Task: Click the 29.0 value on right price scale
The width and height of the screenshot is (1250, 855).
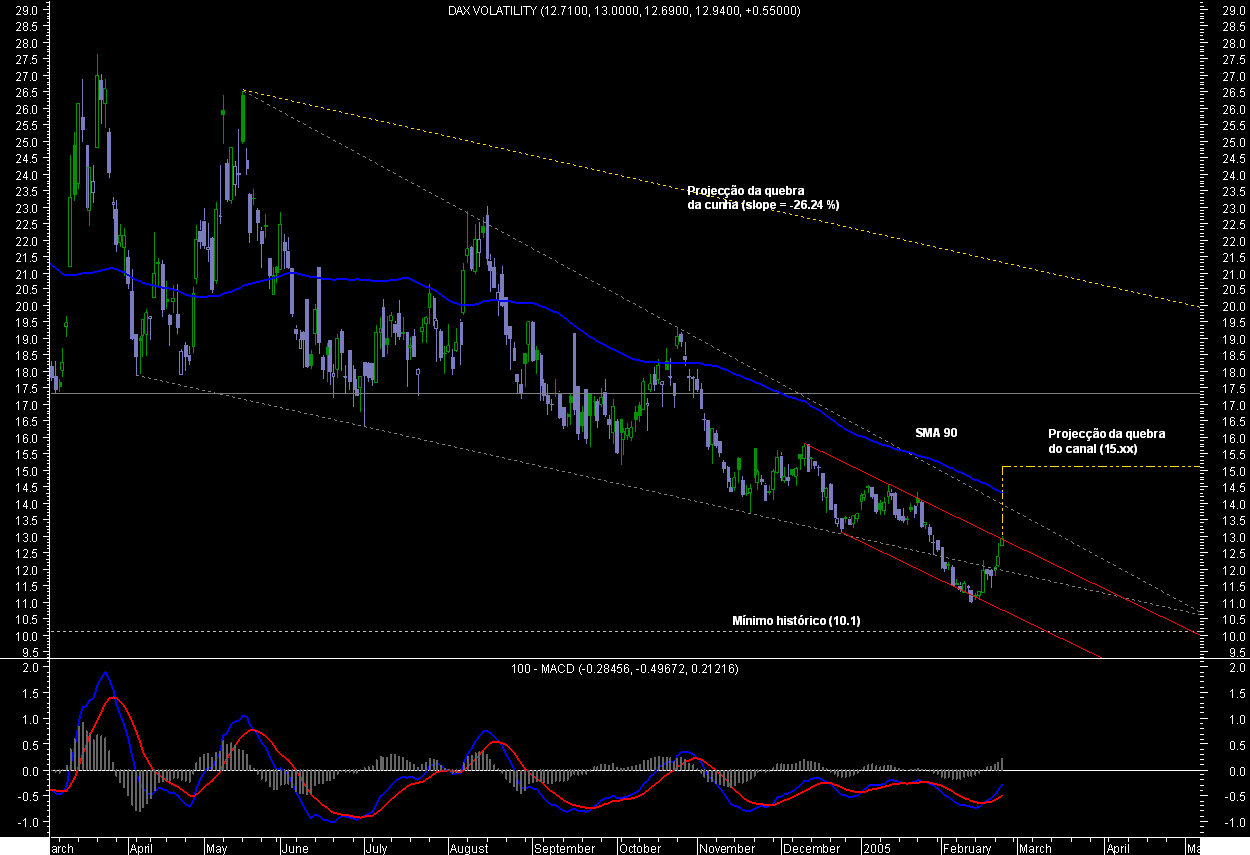Action: pyautogui.click(x=1232, y=10)
